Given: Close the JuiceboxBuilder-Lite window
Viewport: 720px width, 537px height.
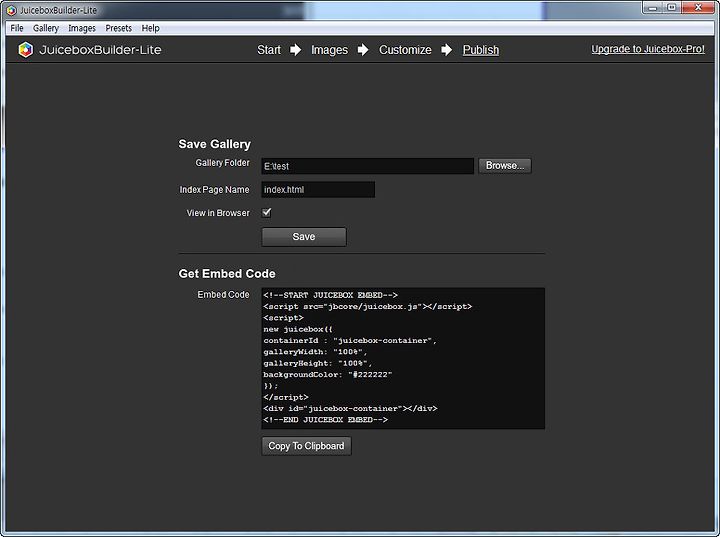Looking at the screenshot, I should [x=698, y=8].
